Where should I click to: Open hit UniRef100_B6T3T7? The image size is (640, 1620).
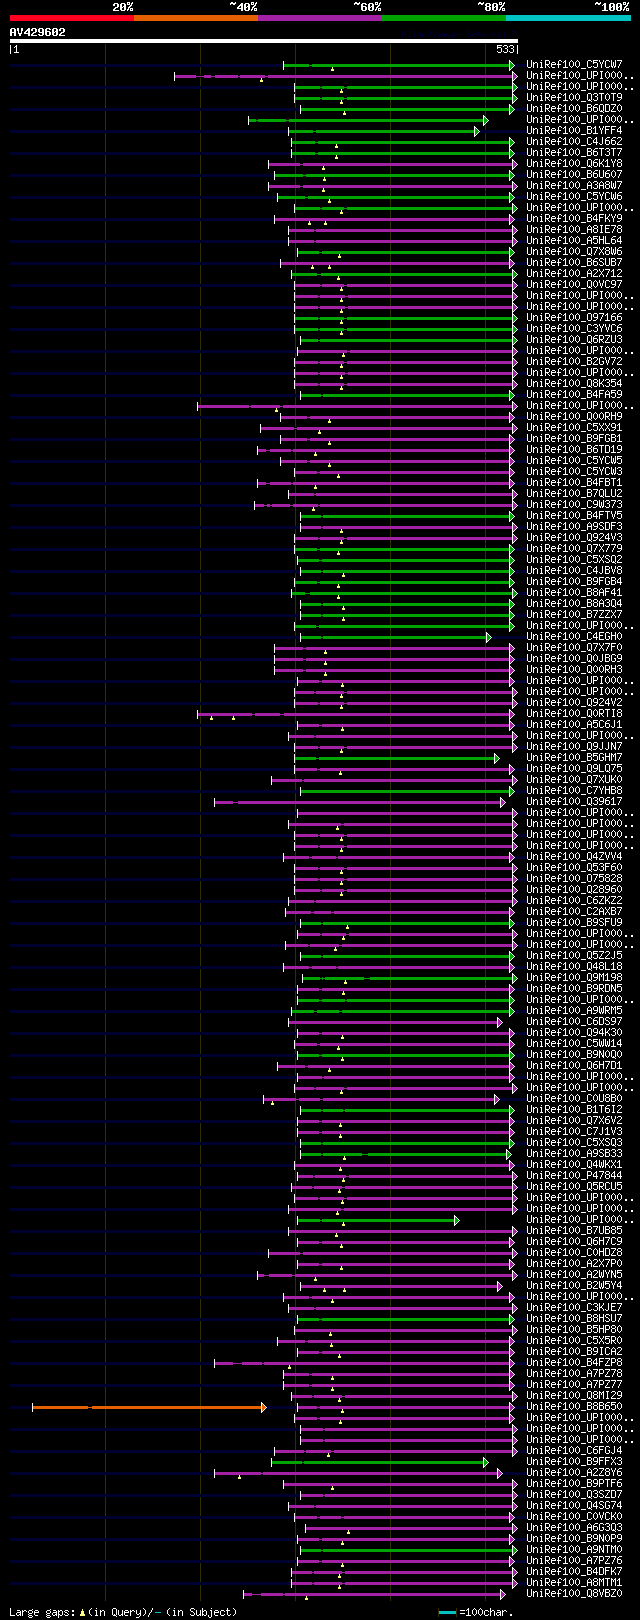tap(574, 152)
